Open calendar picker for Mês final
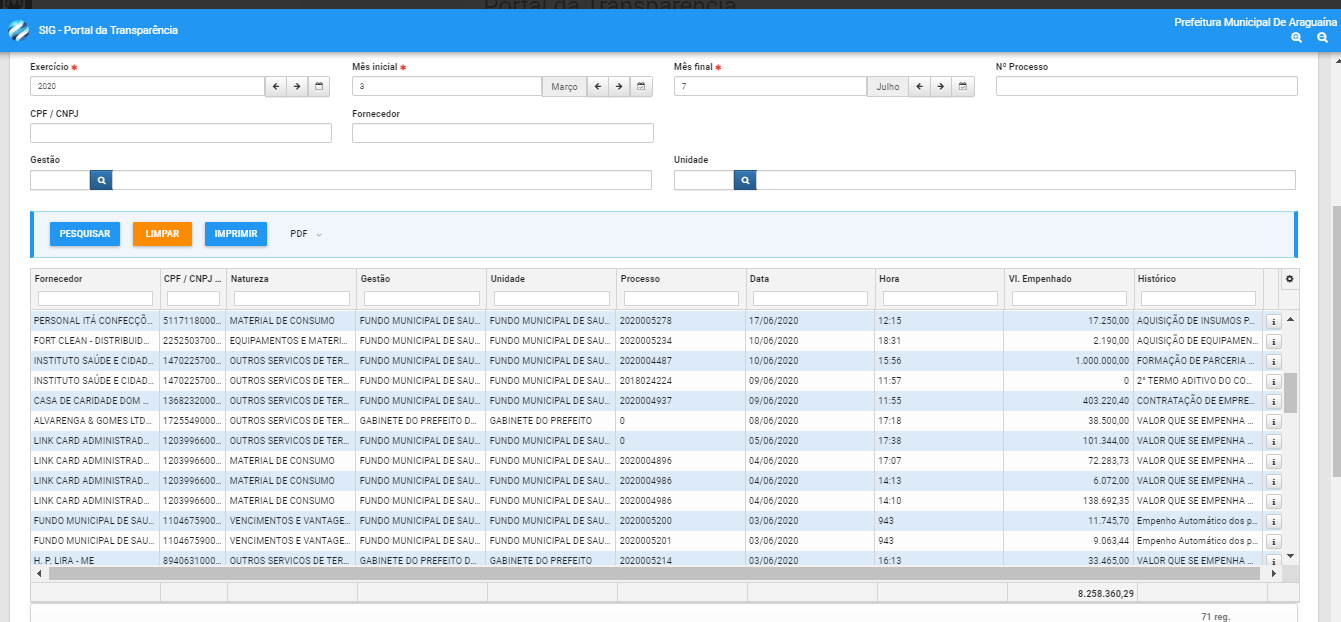The width and height of the screenshot is (1341, 622). tap(963, 87)
